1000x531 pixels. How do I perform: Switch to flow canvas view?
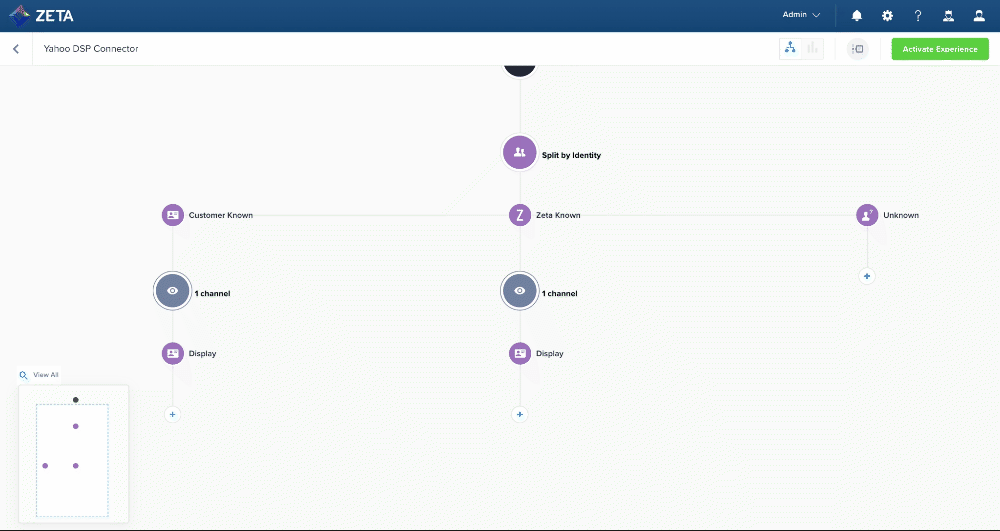pyautogui.click(x=790, y=48)
